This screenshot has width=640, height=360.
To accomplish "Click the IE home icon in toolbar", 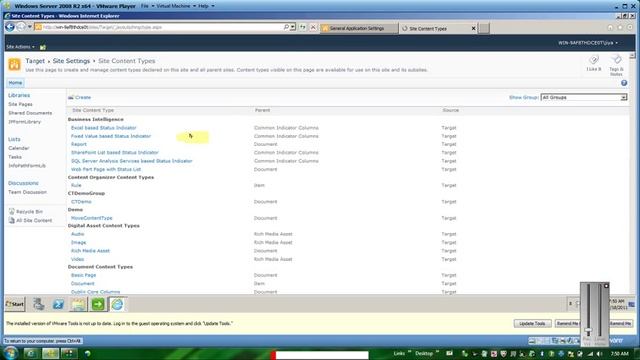I will coord(610,27).
